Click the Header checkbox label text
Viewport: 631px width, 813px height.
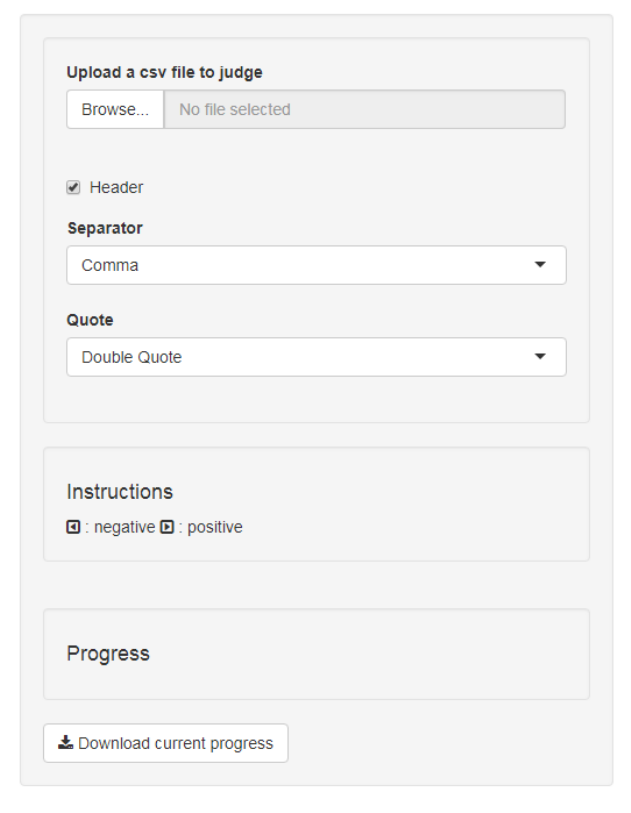tap(116, 187)
